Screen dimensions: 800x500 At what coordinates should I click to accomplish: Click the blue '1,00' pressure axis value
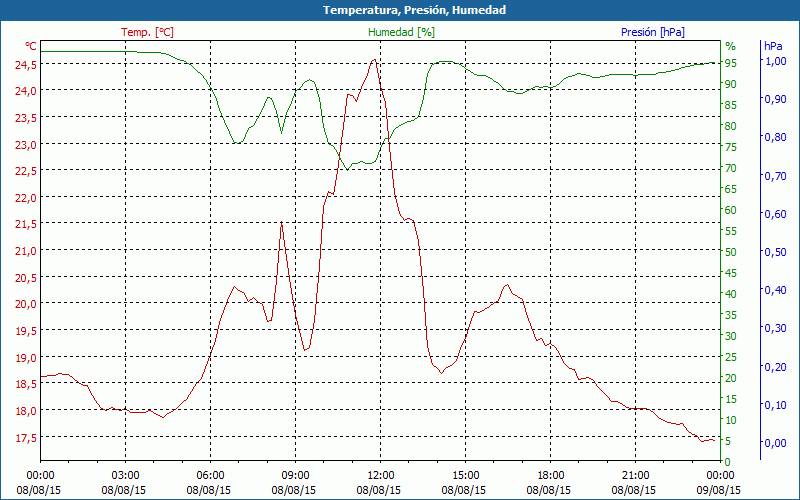tap(776, 61)
